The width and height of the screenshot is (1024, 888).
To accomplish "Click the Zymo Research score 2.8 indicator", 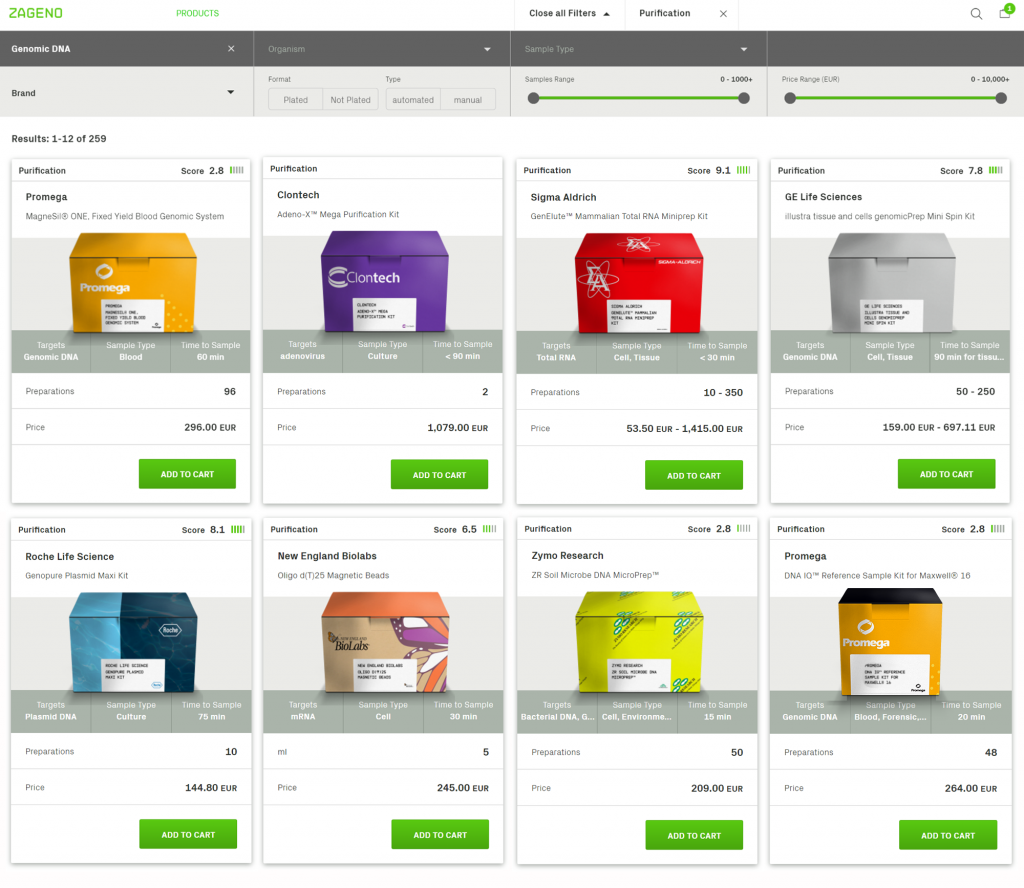I will [718, 529].
